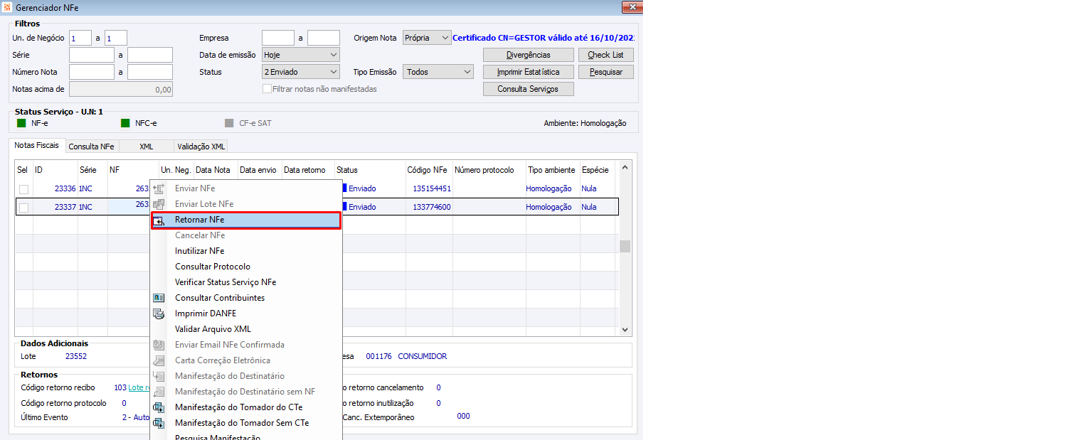Click the Consultar Contribuintes icon
The image size is (1080, 441).
pos(159,298)
